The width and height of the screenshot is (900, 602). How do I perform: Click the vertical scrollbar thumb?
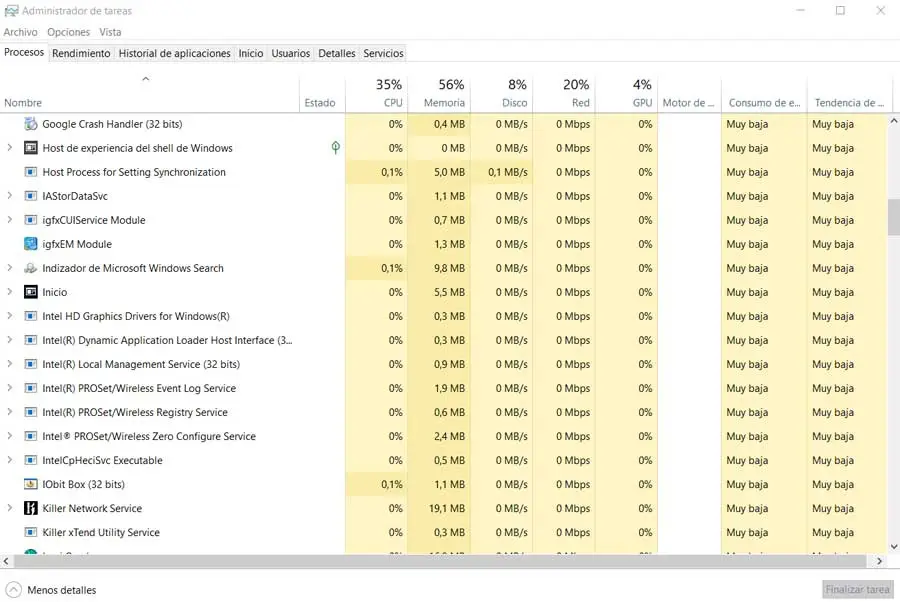[893, 216]
